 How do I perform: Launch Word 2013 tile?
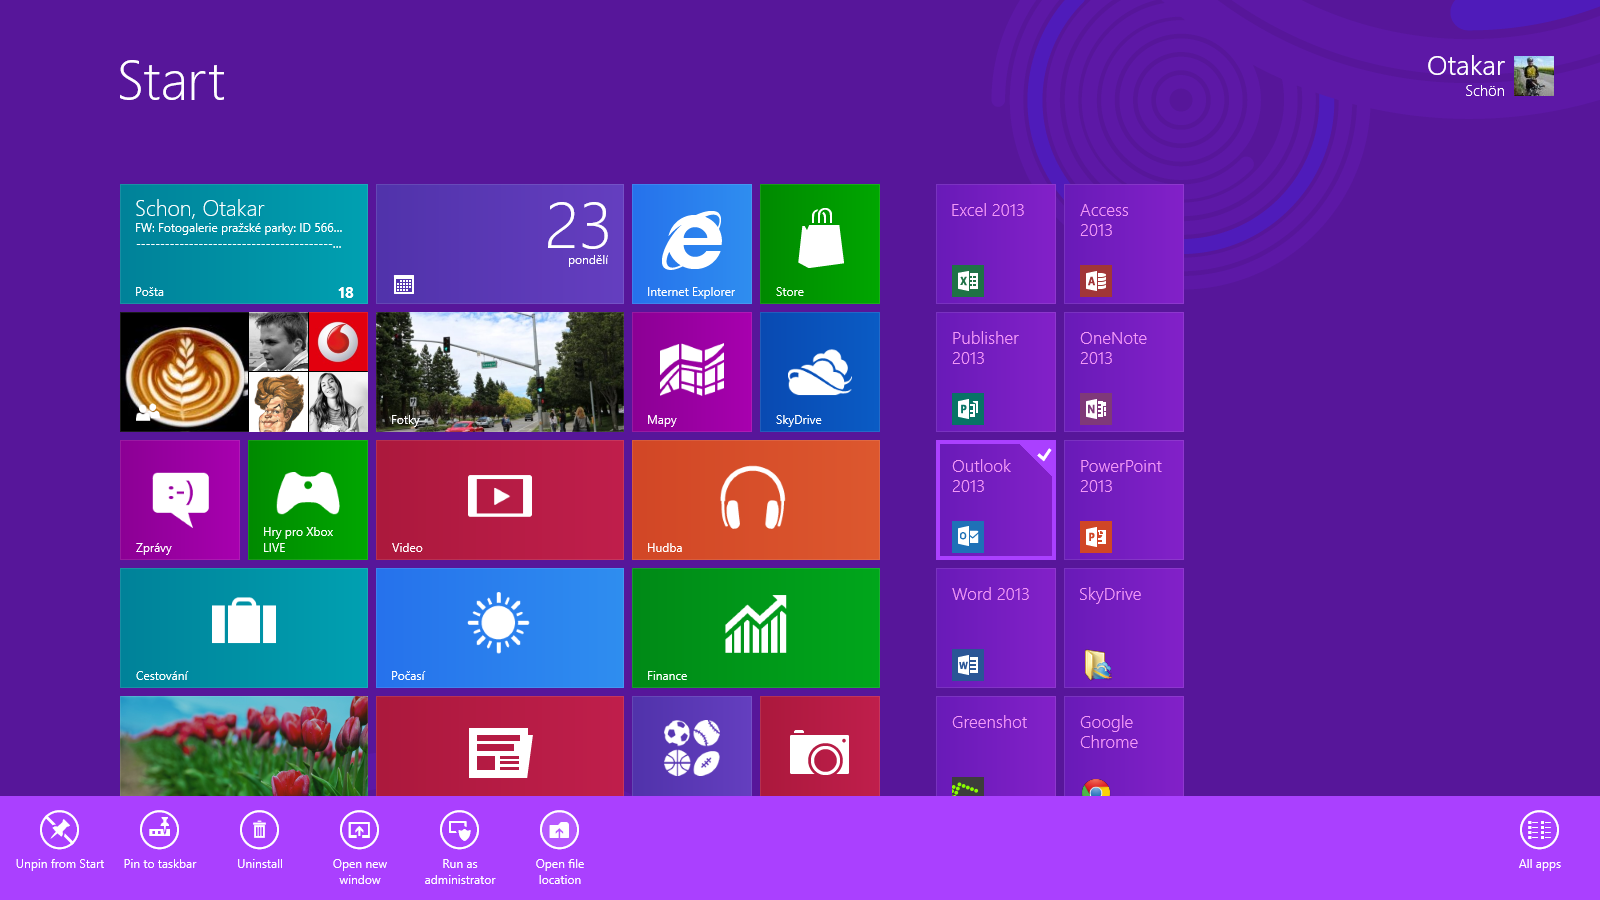point(996,628)
